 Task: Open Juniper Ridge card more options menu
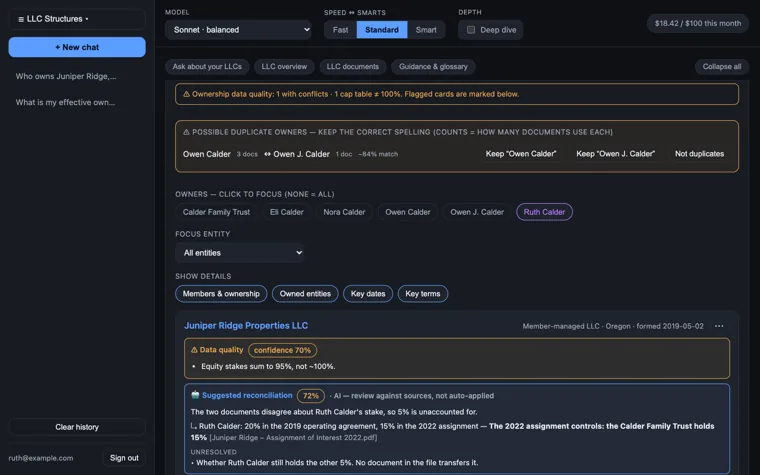click(719, 326)
